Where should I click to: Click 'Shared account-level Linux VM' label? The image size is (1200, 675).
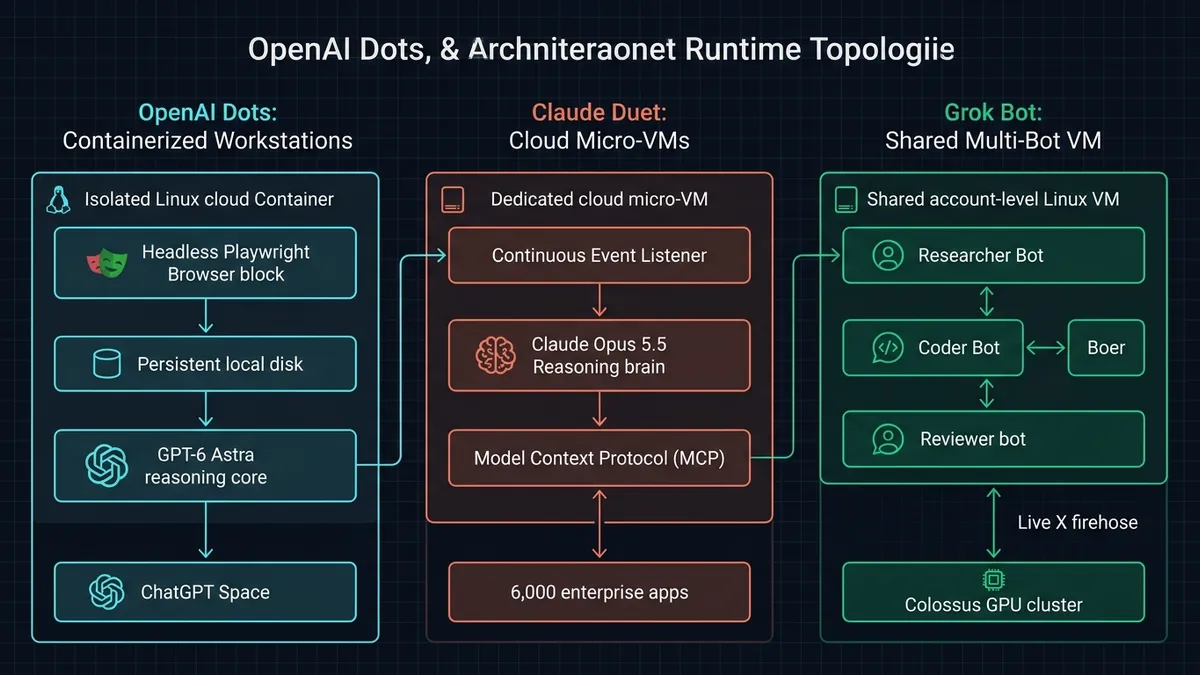coord(993,199)
